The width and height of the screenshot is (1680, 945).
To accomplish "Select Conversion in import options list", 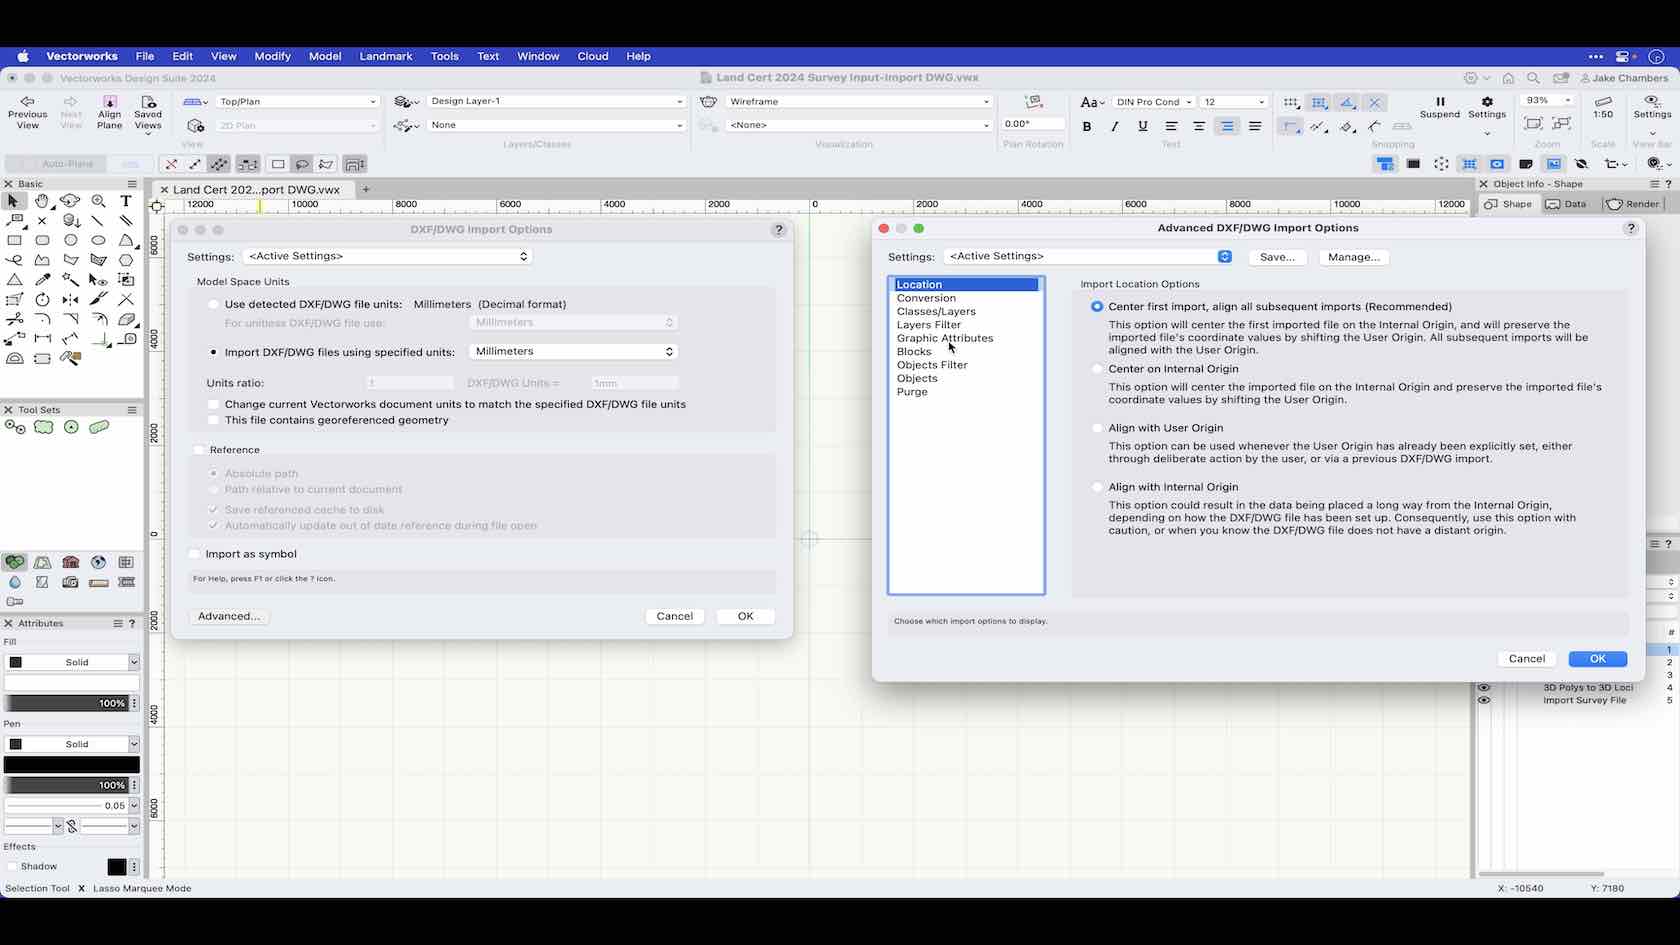I will click(x=926, y=298).
